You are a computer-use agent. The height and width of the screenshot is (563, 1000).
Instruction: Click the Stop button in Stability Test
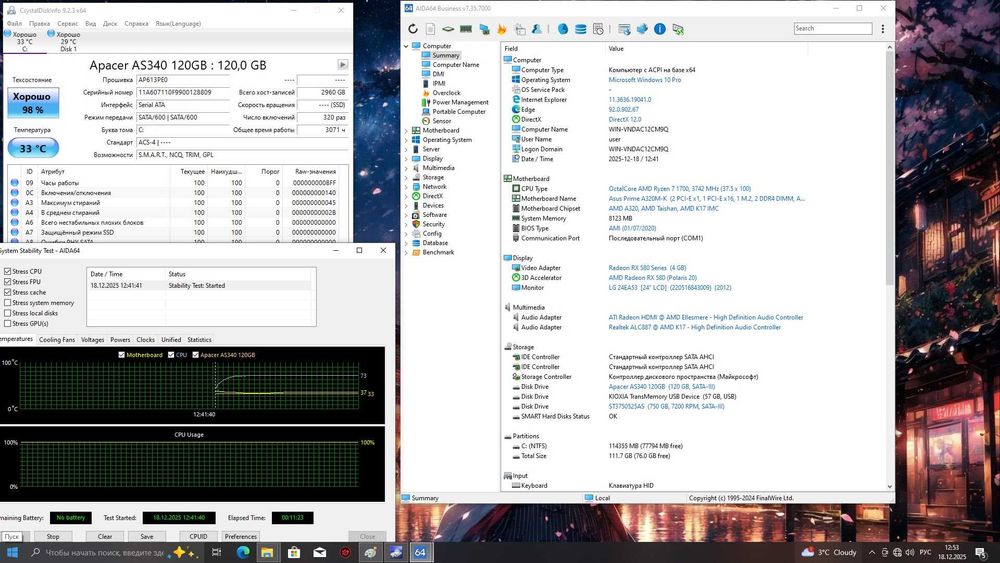click(53, 536)
